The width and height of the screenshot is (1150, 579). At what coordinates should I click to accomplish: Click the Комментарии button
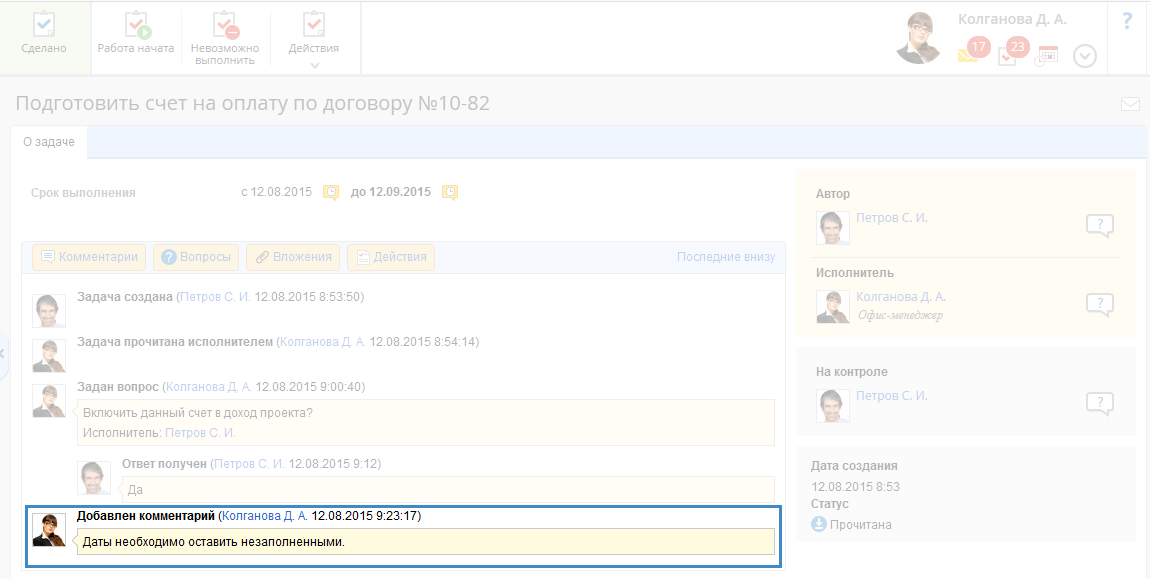pyautogui.click(x=89, y=258)
